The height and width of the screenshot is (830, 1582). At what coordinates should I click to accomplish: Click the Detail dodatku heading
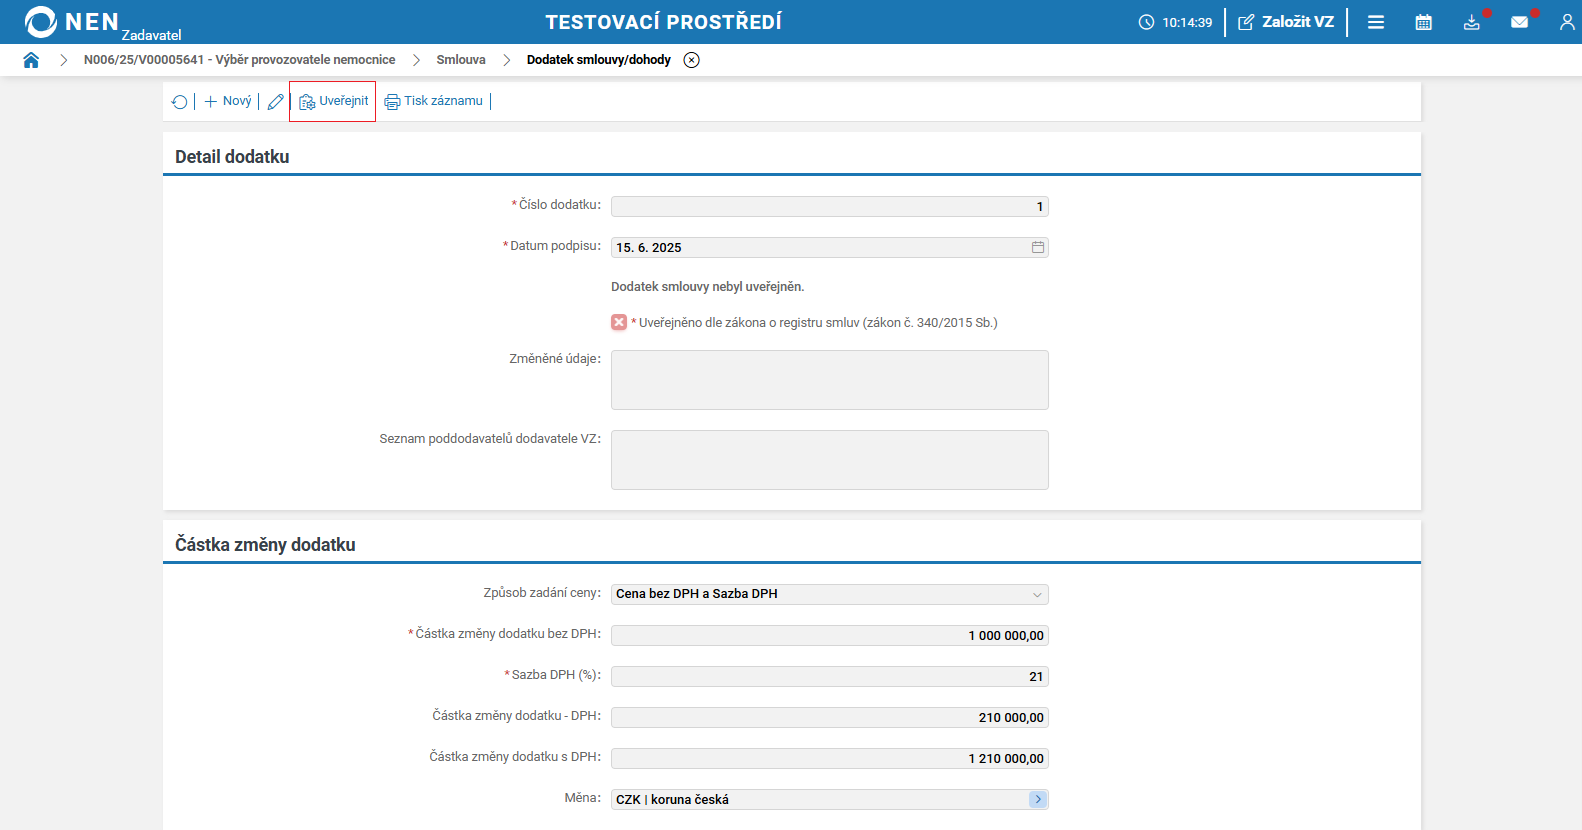pos(232,157)
